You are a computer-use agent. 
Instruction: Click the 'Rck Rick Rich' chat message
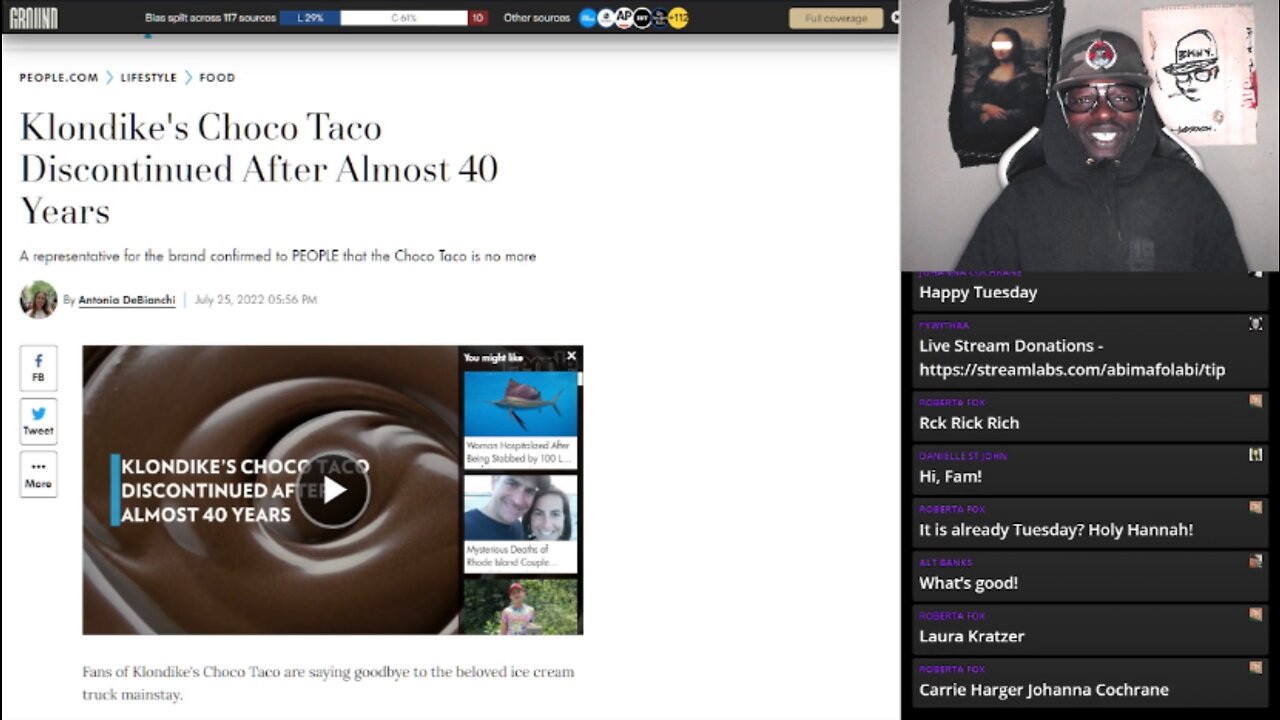[x=969, y=423]
